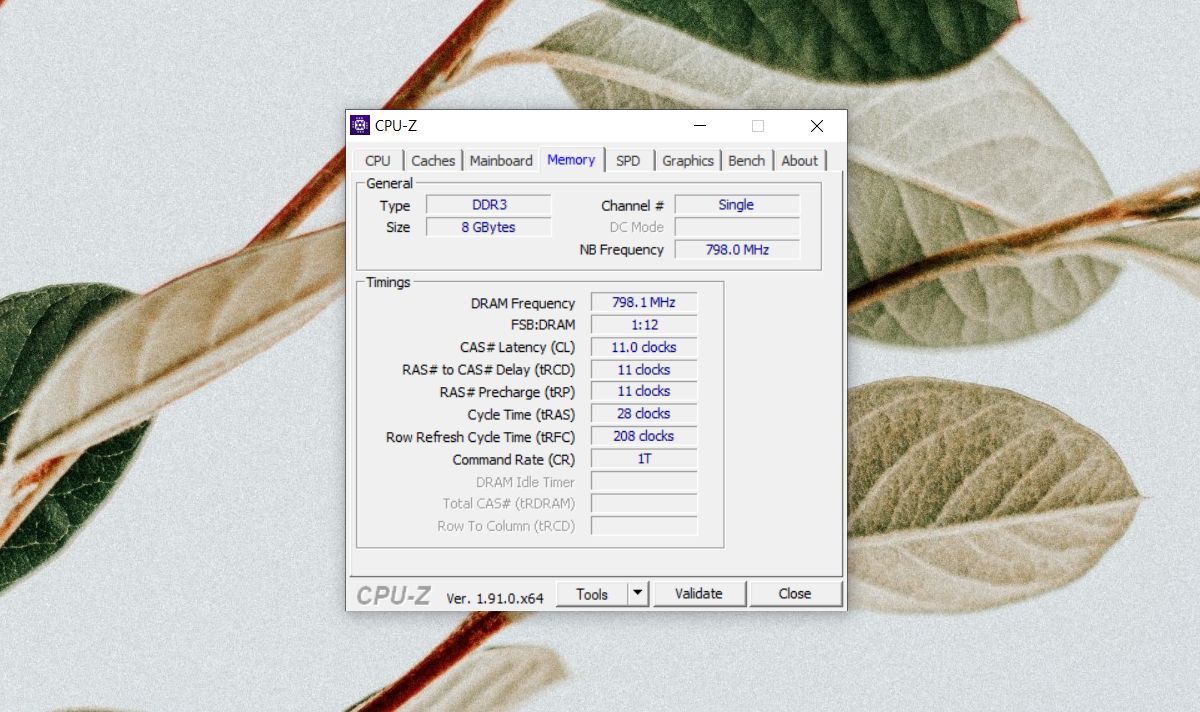The image size is (1200, 712).
Task: Click the Channel # field showing Single
Action: 737,204
